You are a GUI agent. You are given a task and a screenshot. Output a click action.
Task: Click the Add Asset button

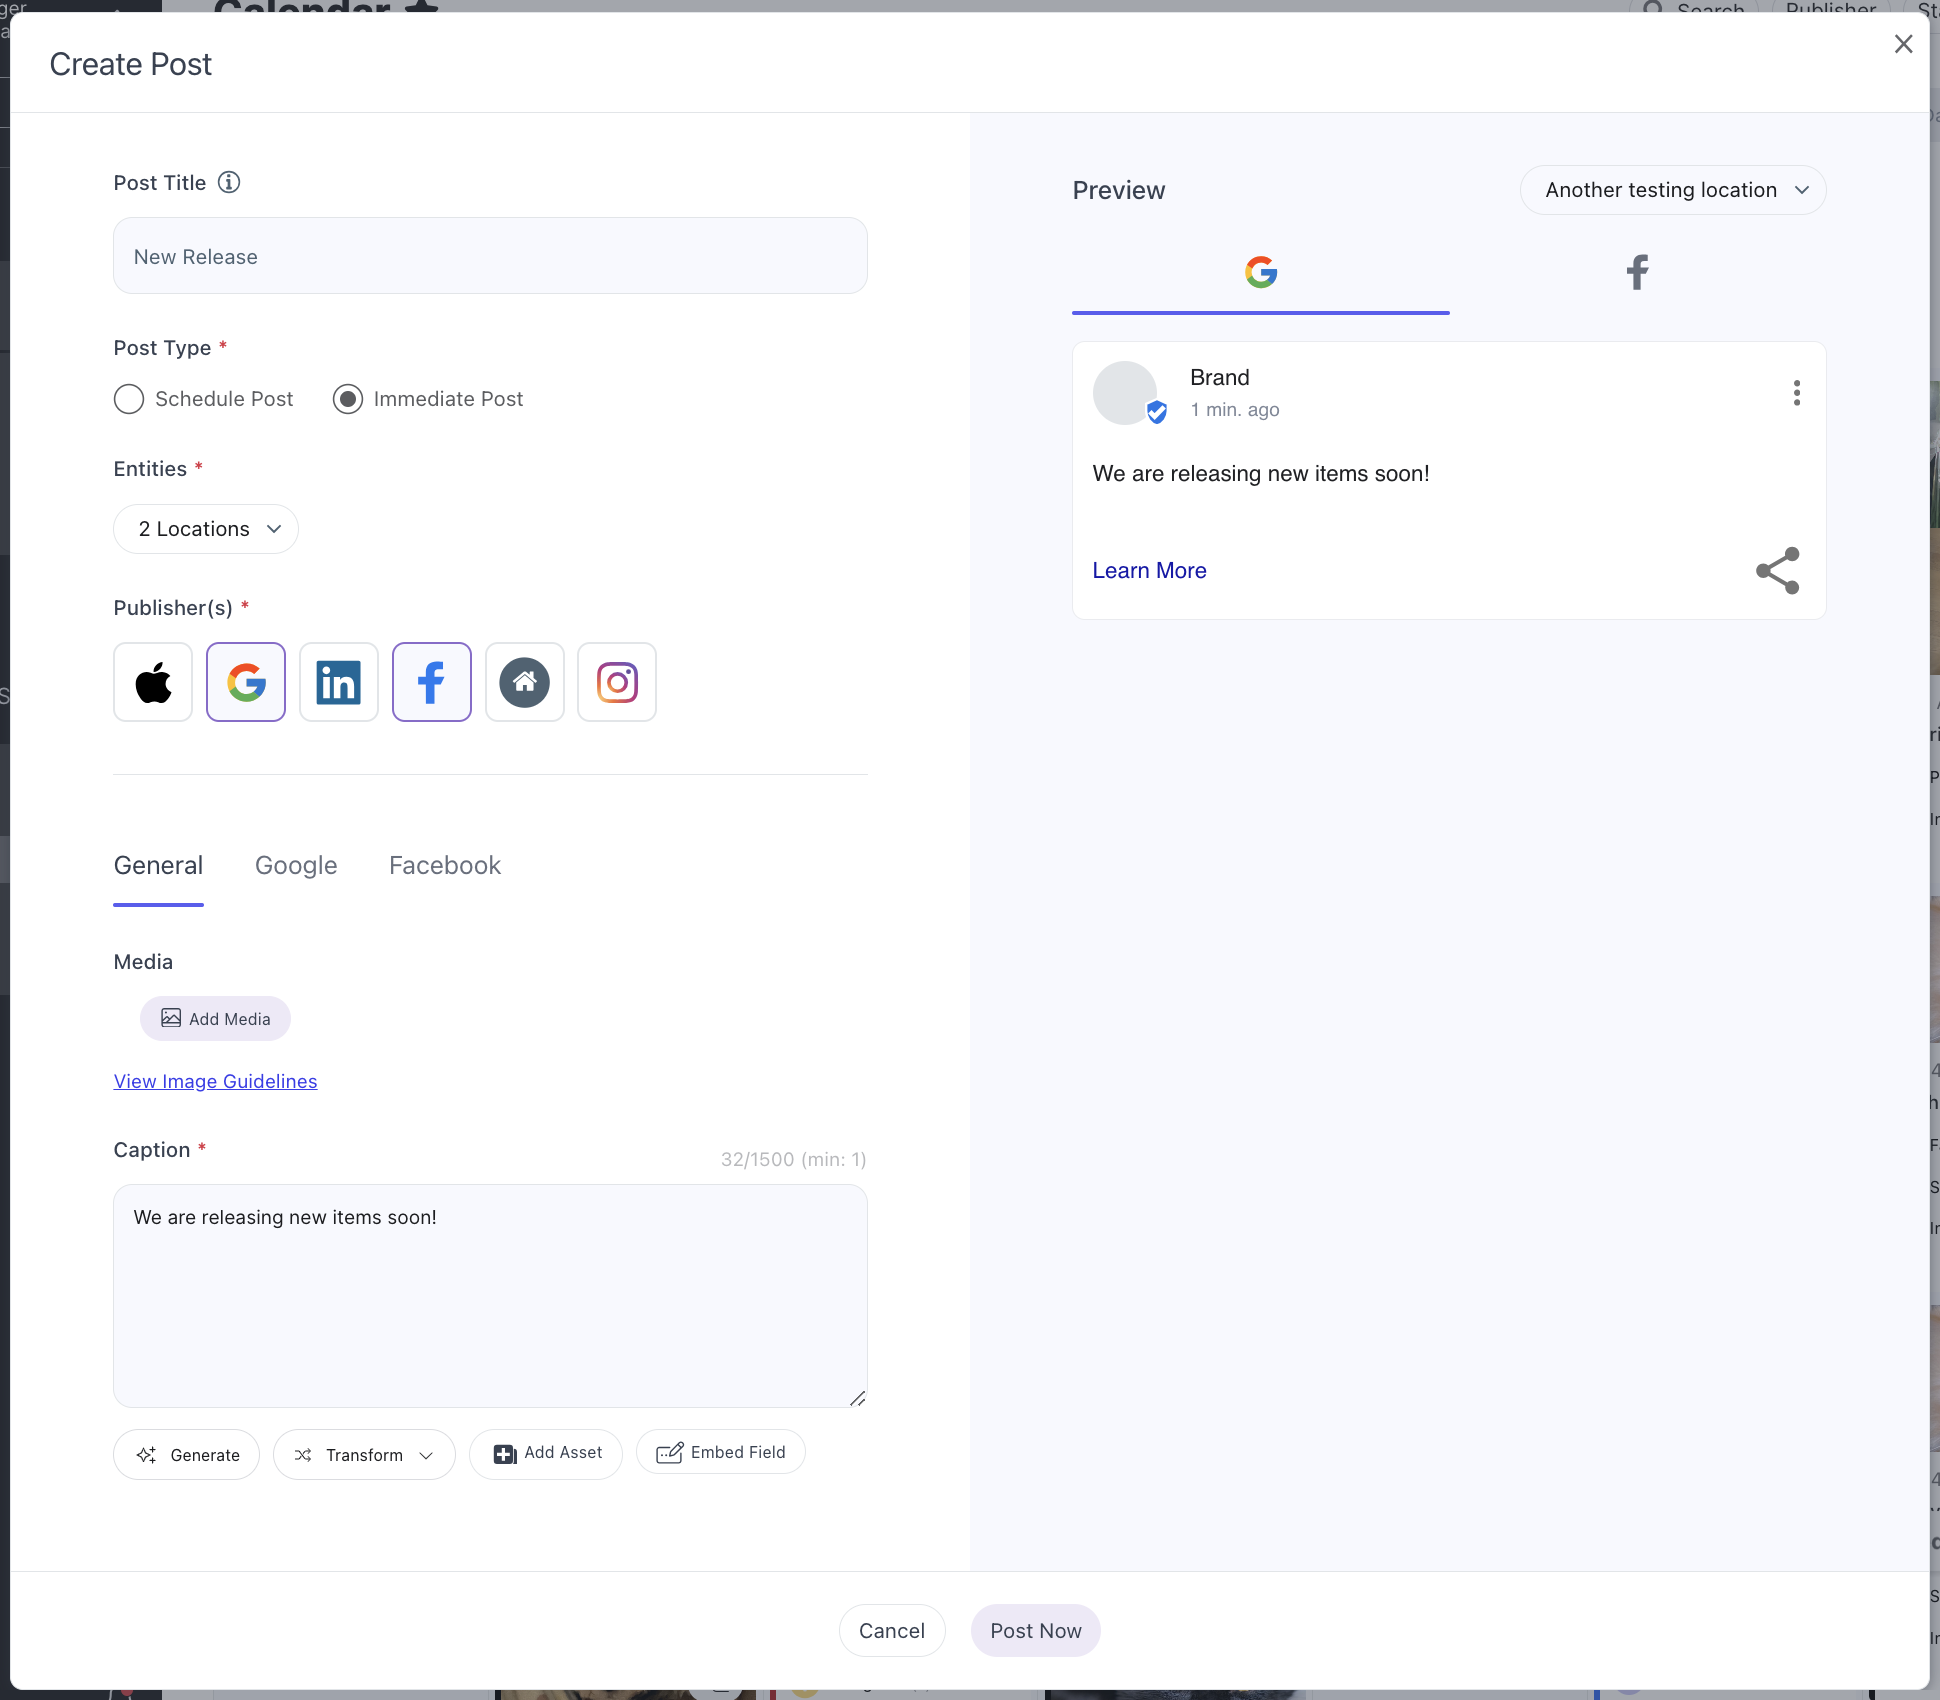(x=546, y=1453)
